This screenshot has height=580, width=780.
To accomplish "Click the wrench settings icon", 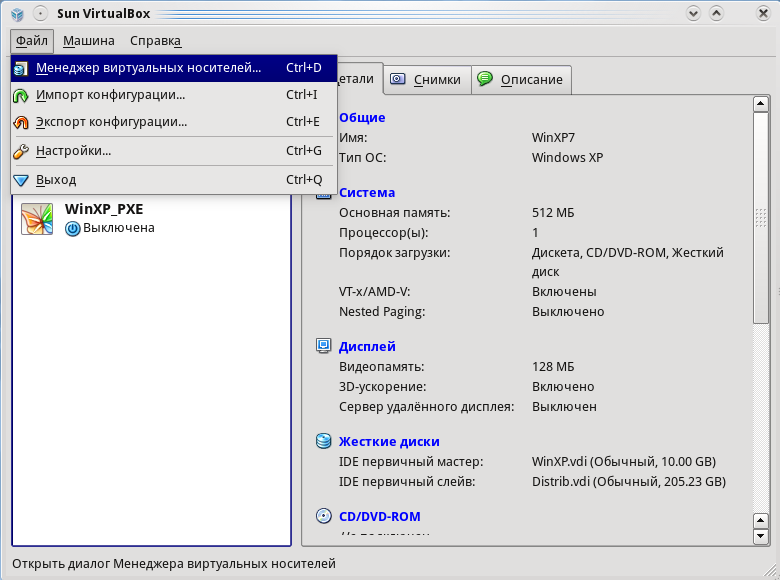I will 21,151.
